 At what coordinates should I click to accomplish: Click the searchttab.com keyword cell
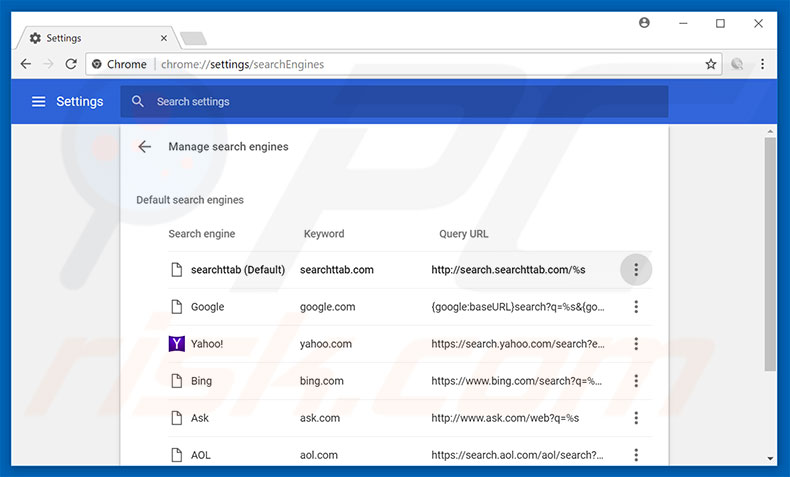[x=337, y=269]
